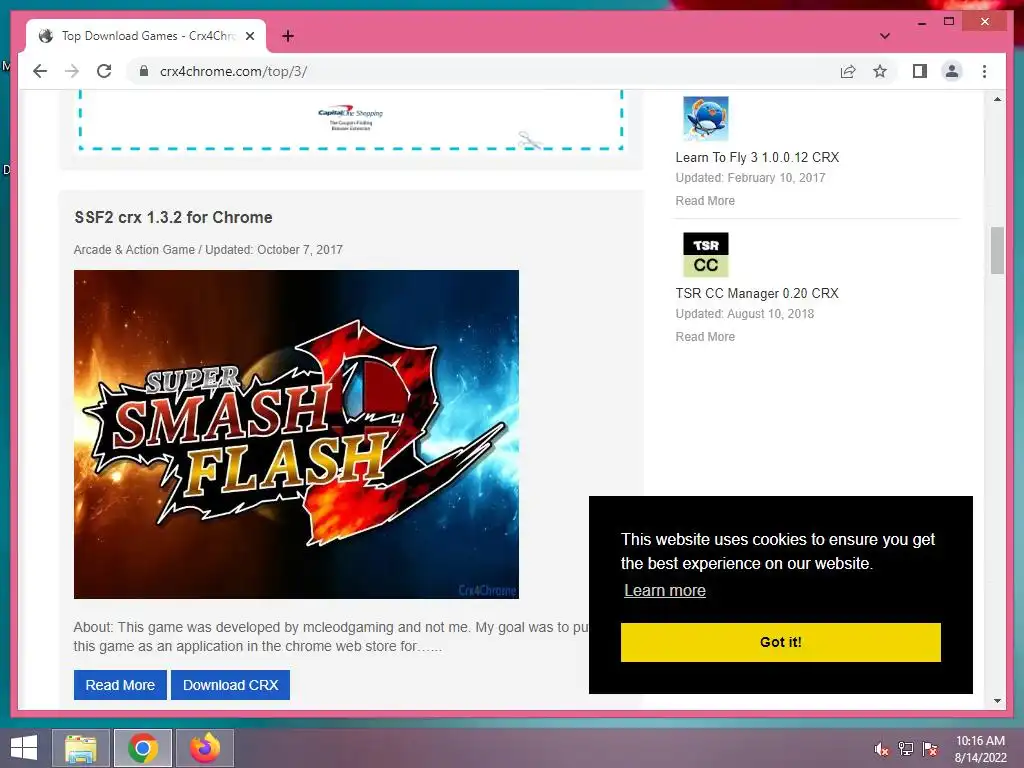
Task: Click the Download CRX button
Action: coord(231,685)
